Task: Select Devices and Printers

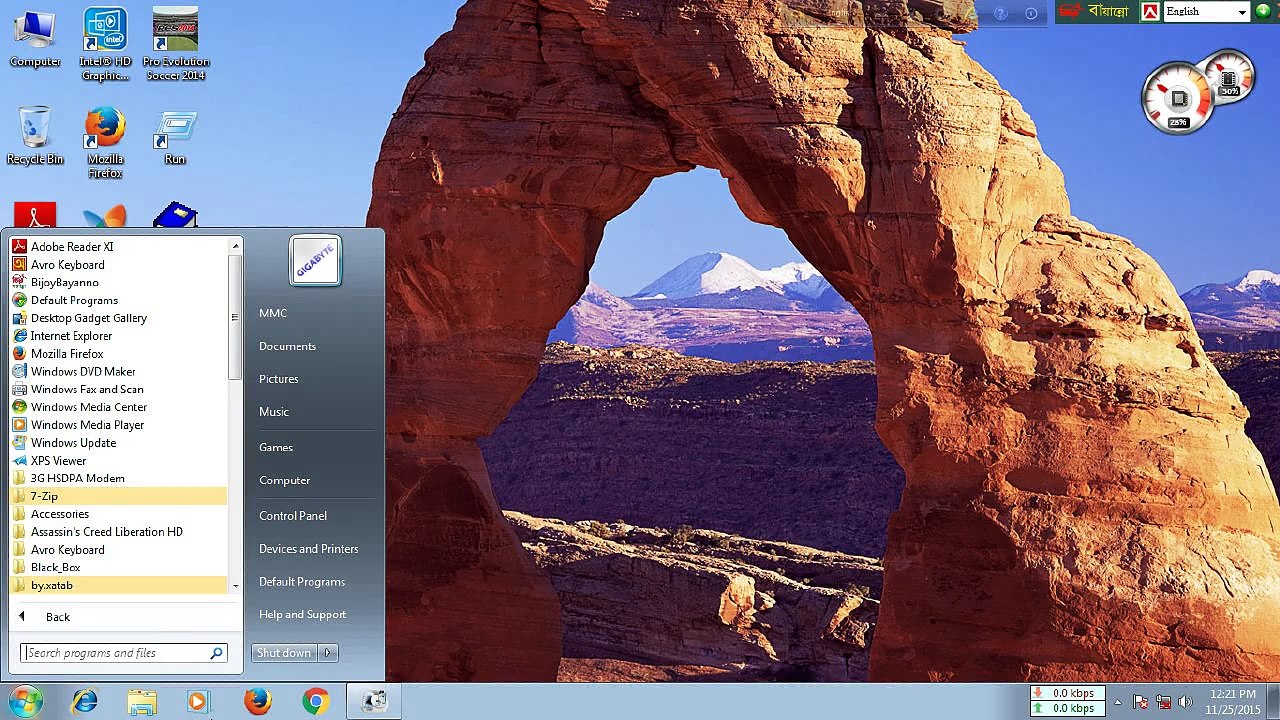Action: tap(308, 549)
